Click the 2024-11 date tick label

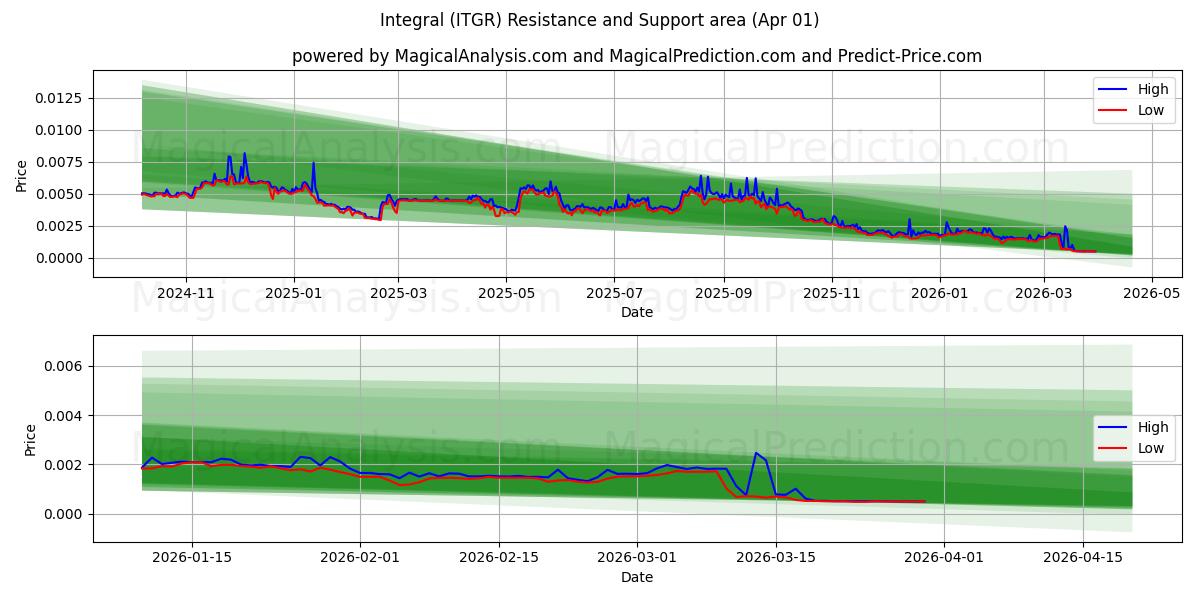pos(186,293)
